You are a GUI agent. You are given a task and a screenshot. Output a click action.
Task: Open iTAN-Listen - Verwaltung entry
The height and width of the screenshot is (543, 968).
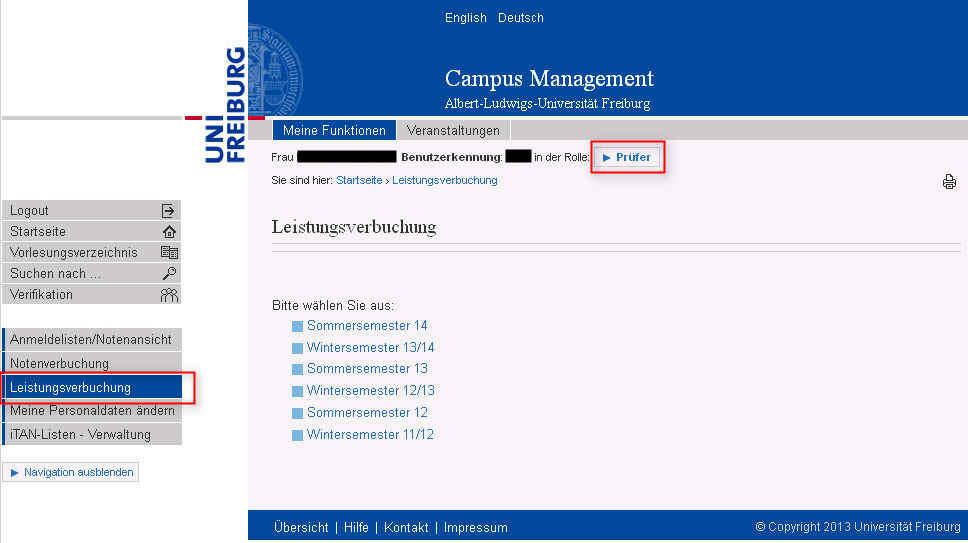92,434
